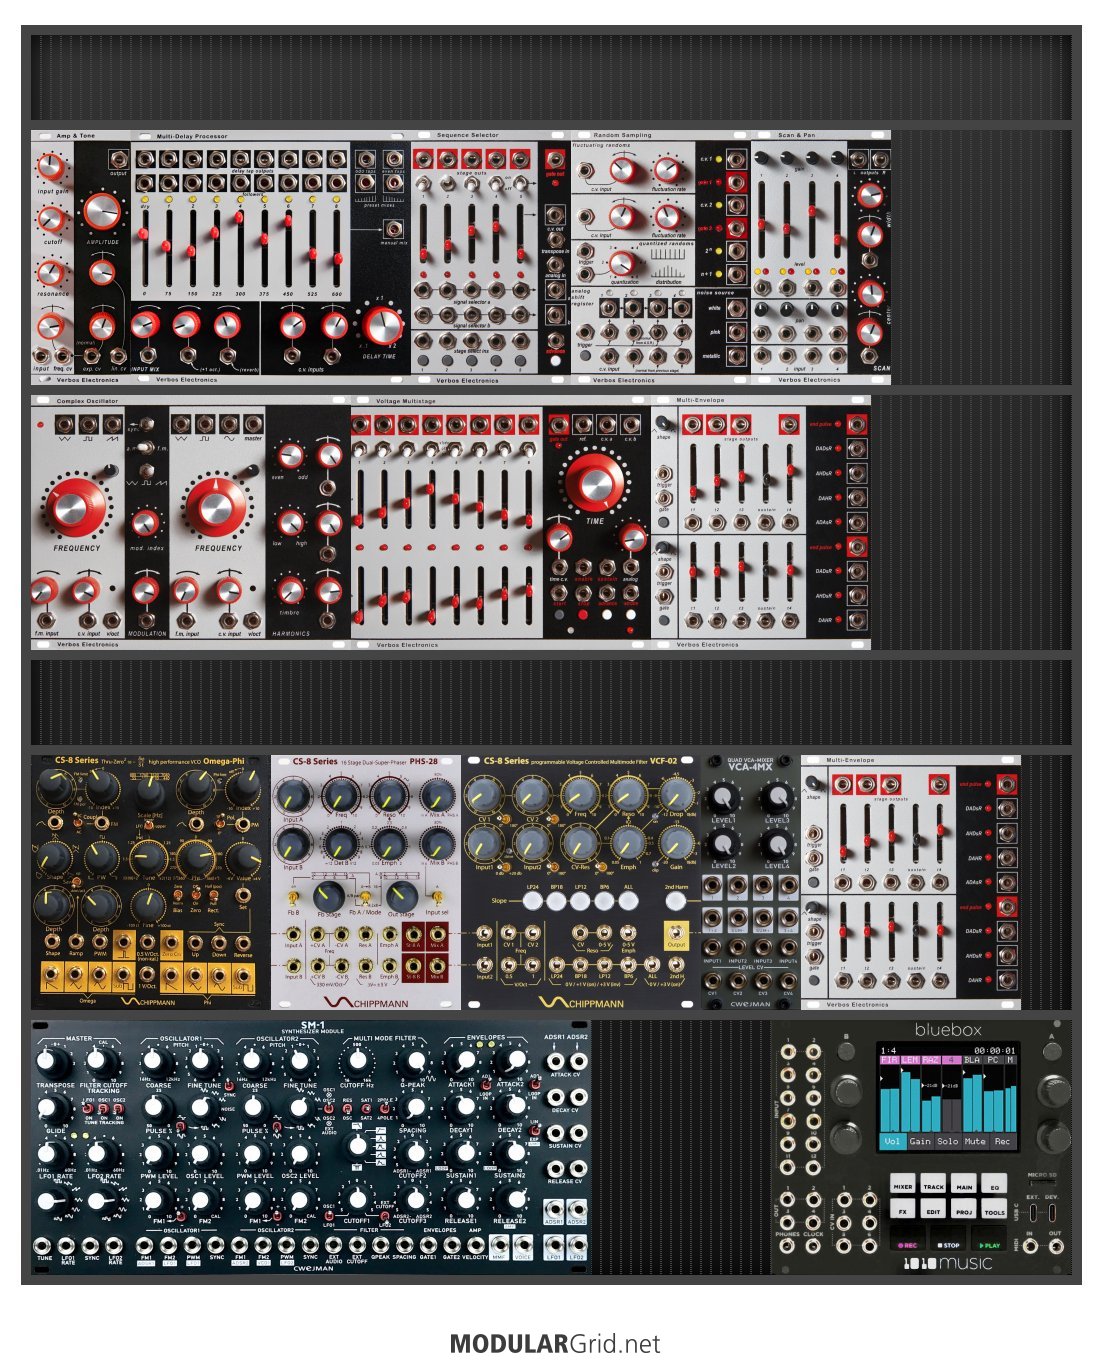Screen dimensions: 1112x1365
Task: Open the EQ page on bluebox
Action: pos(994,1183)
